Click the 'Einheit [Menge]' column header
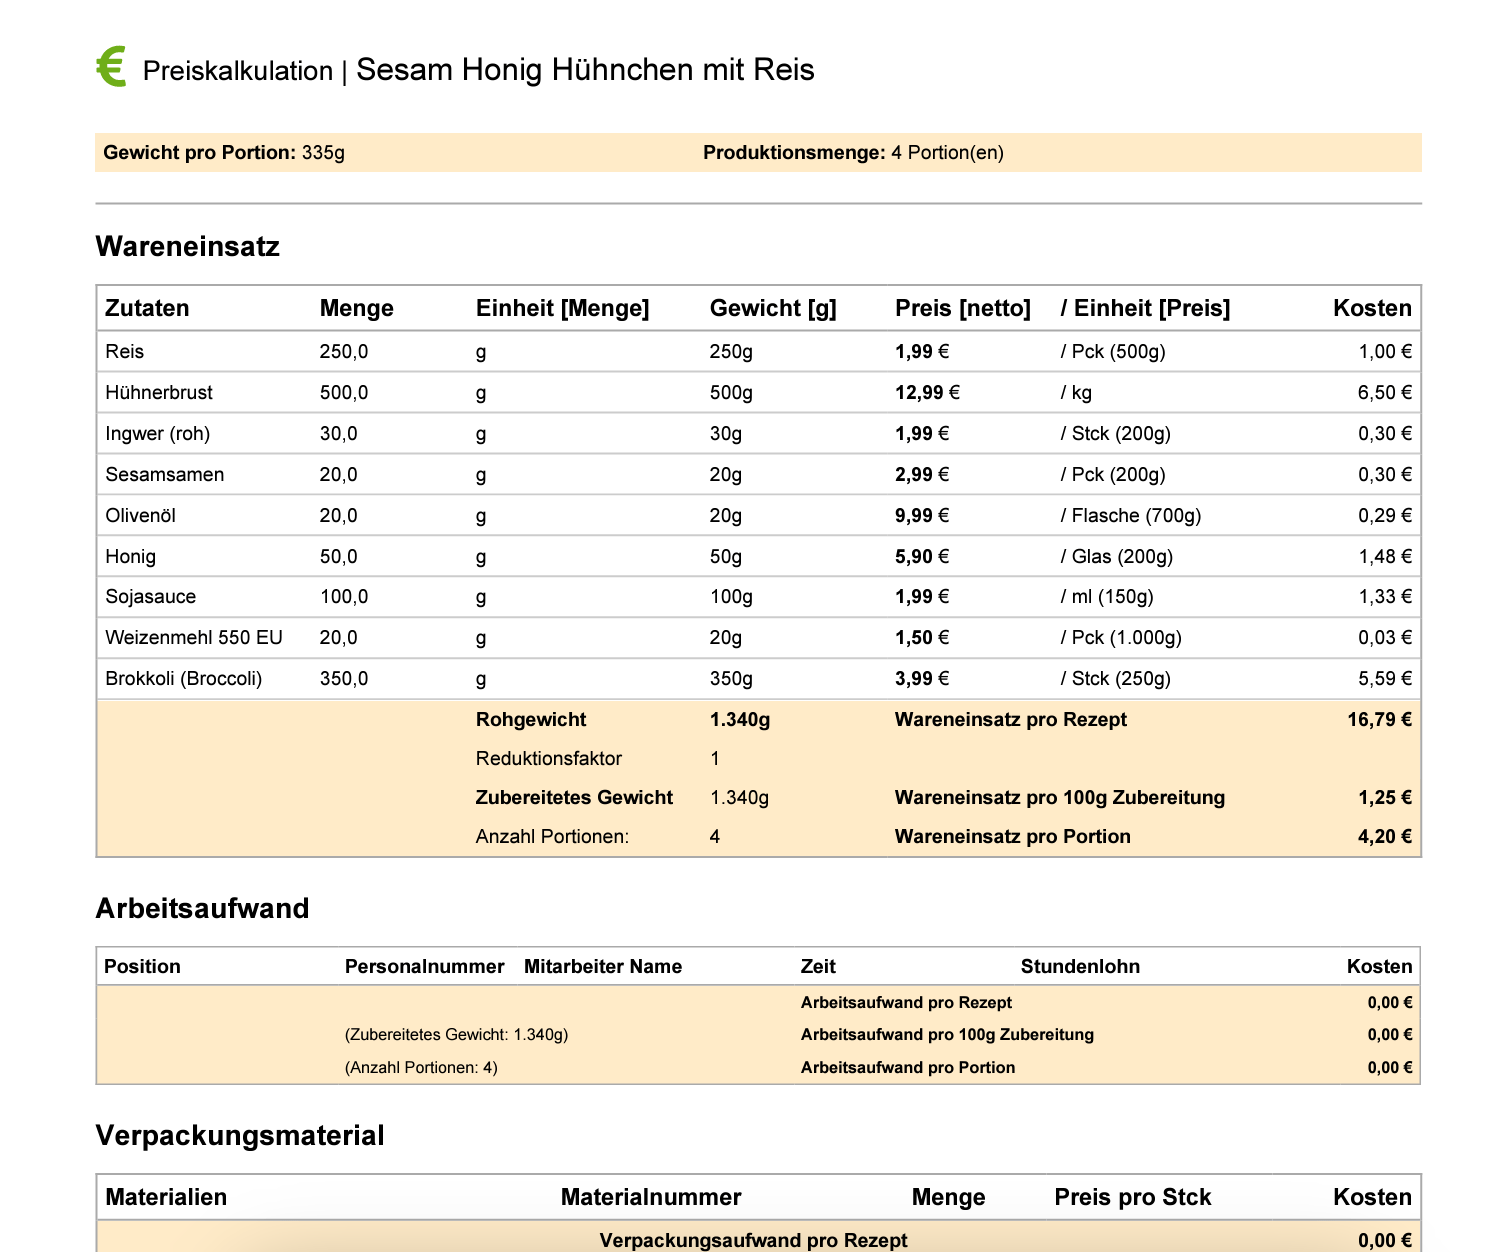1488x1252 pixels. point(562,308)
